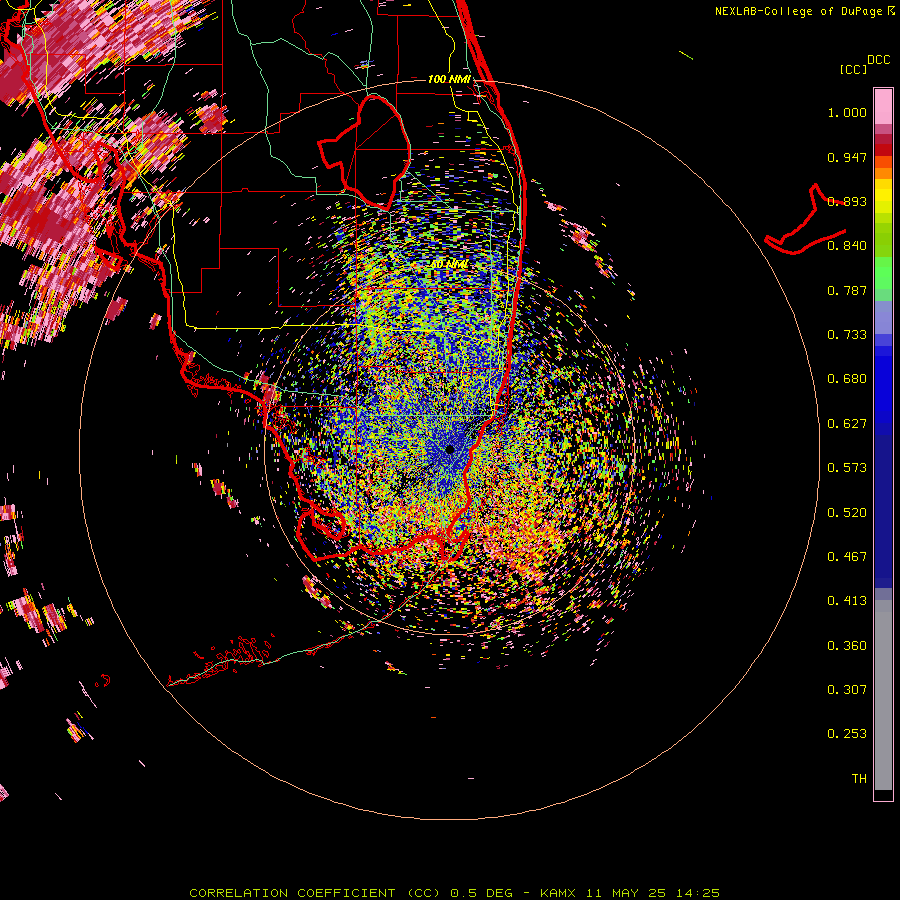900x900 pixels.
Task: Click the KAMX station identifier text
Action: point(558,893)
